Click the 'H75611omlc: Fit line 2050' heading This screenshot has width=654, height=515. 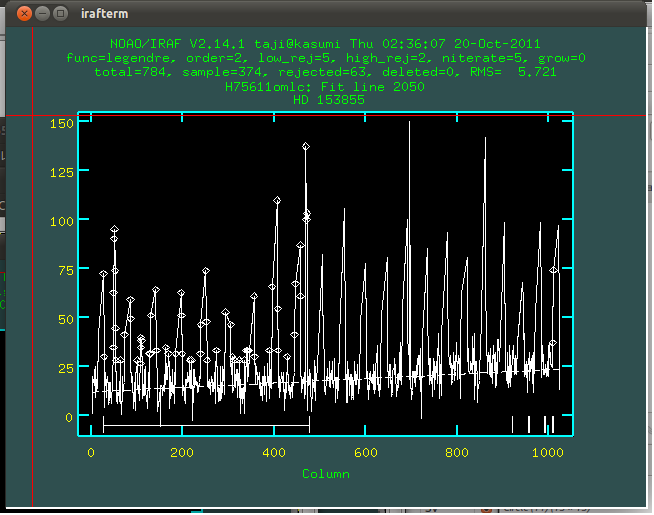[326, 86]
